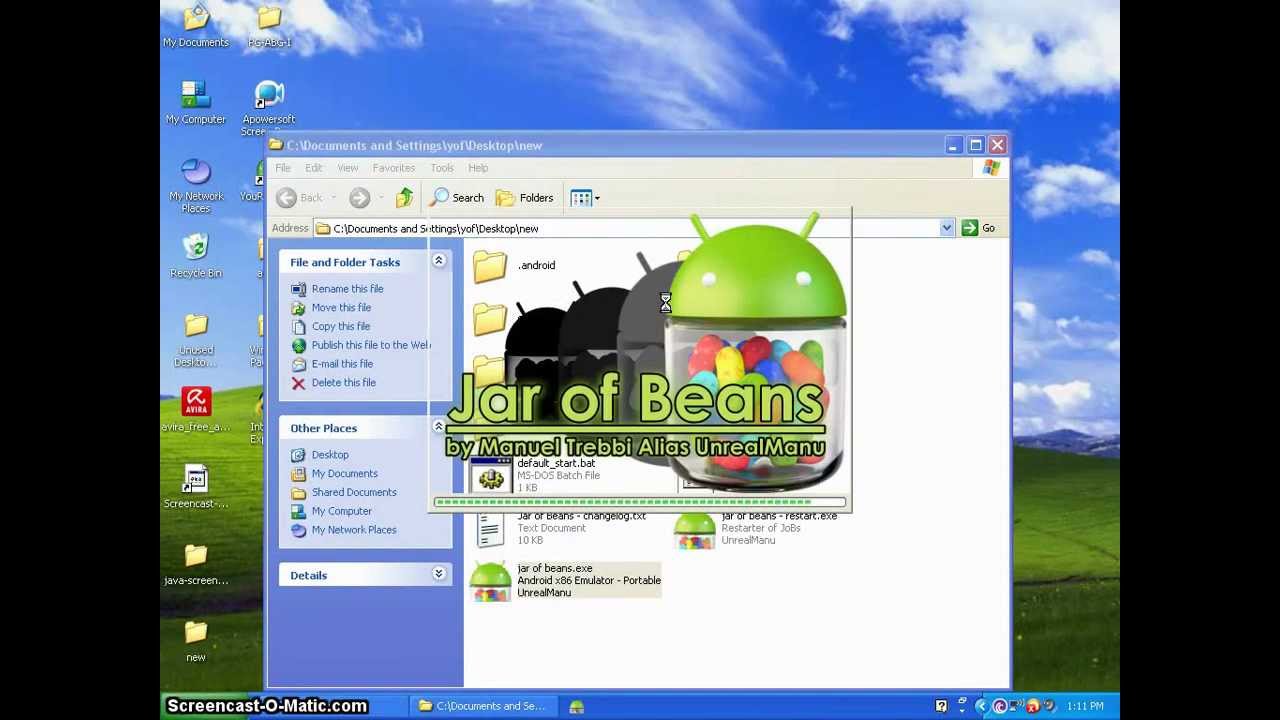Click the Go button beside address bar
Viewport: 1280px width, 720px height.
click(978, 228)
